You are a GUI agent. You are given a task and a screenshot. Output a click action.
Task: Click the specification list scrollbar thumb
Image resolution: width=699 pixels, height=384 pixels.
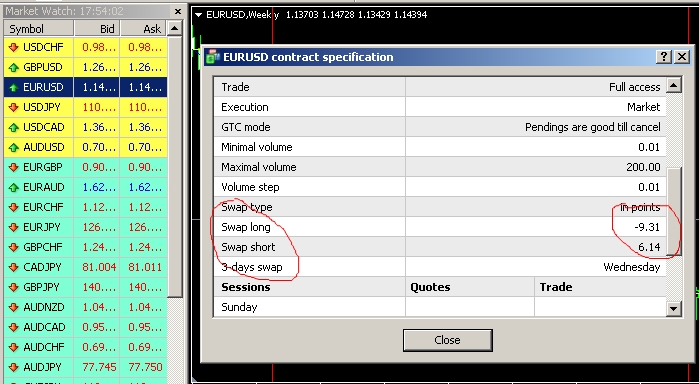coord(674,211)
